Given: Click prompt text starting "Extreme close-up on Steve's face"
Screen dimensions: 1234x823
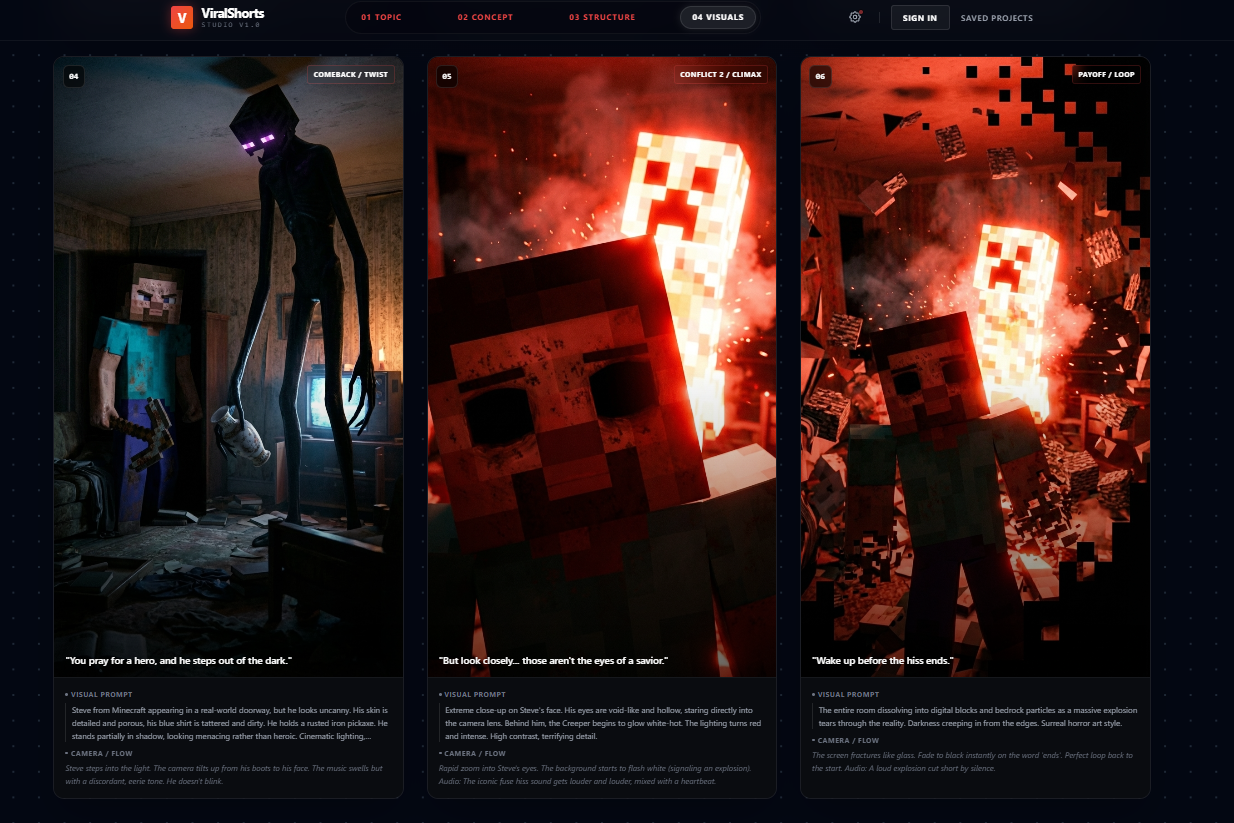Looking at the screenshot, I should [604, 723].
